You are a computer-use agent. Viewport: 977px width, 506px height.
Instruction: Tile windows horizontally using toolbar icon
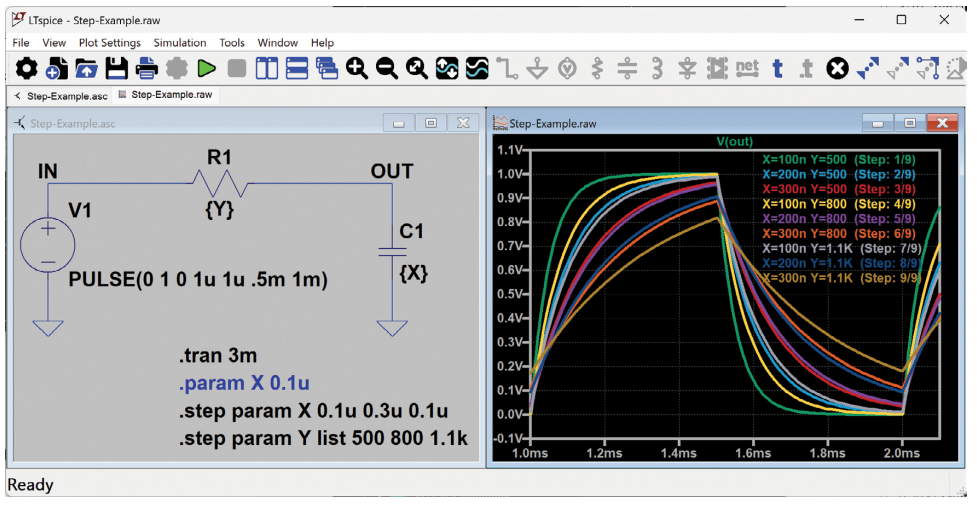coord(297,68)
